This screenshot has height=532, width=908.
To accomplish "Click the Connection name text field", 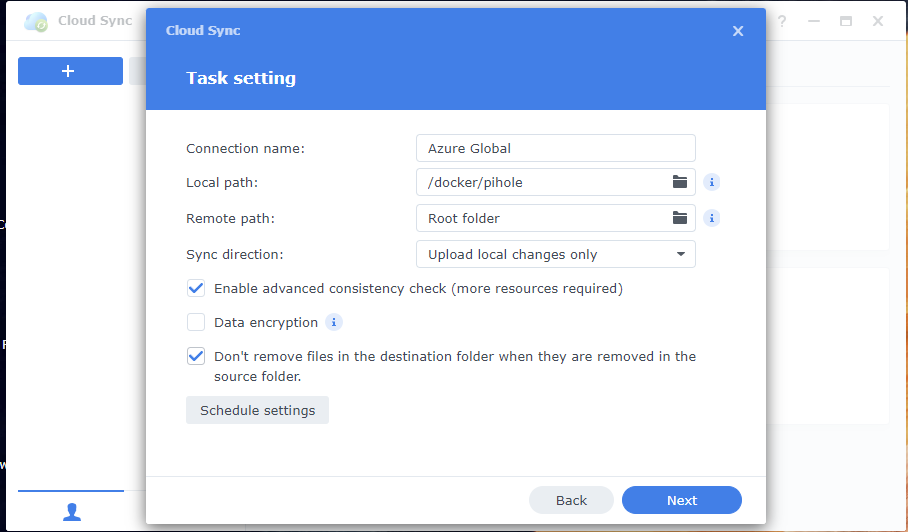I will tap(555, 148).
